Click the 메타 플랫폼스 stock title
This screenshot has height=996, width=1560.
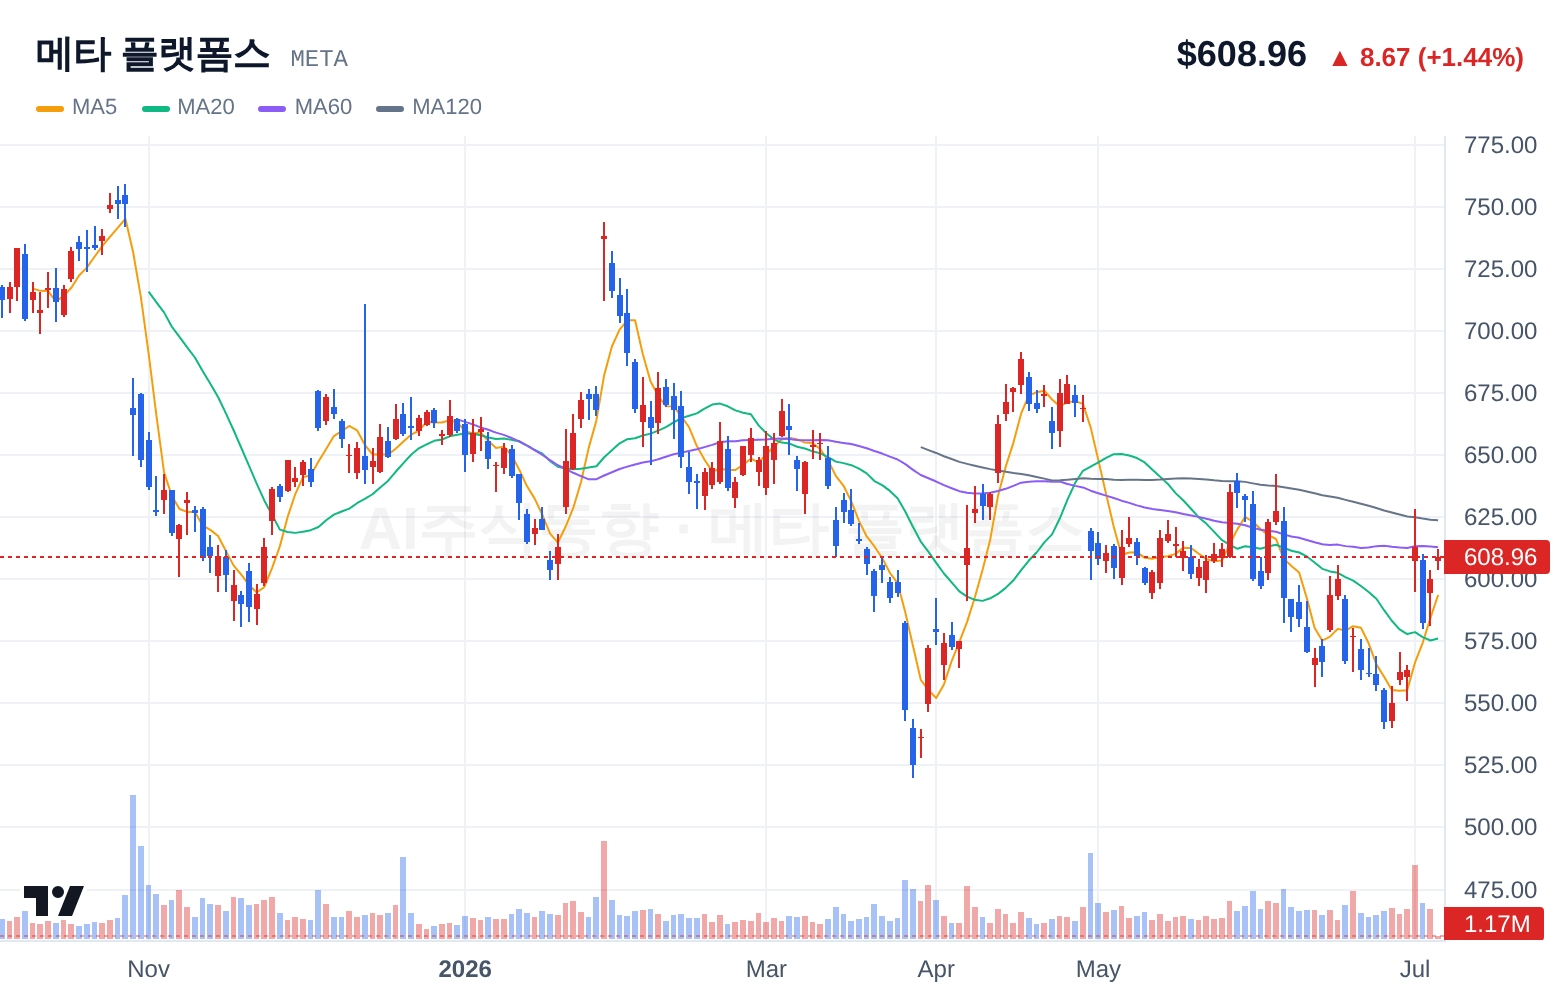click(153, 54)
